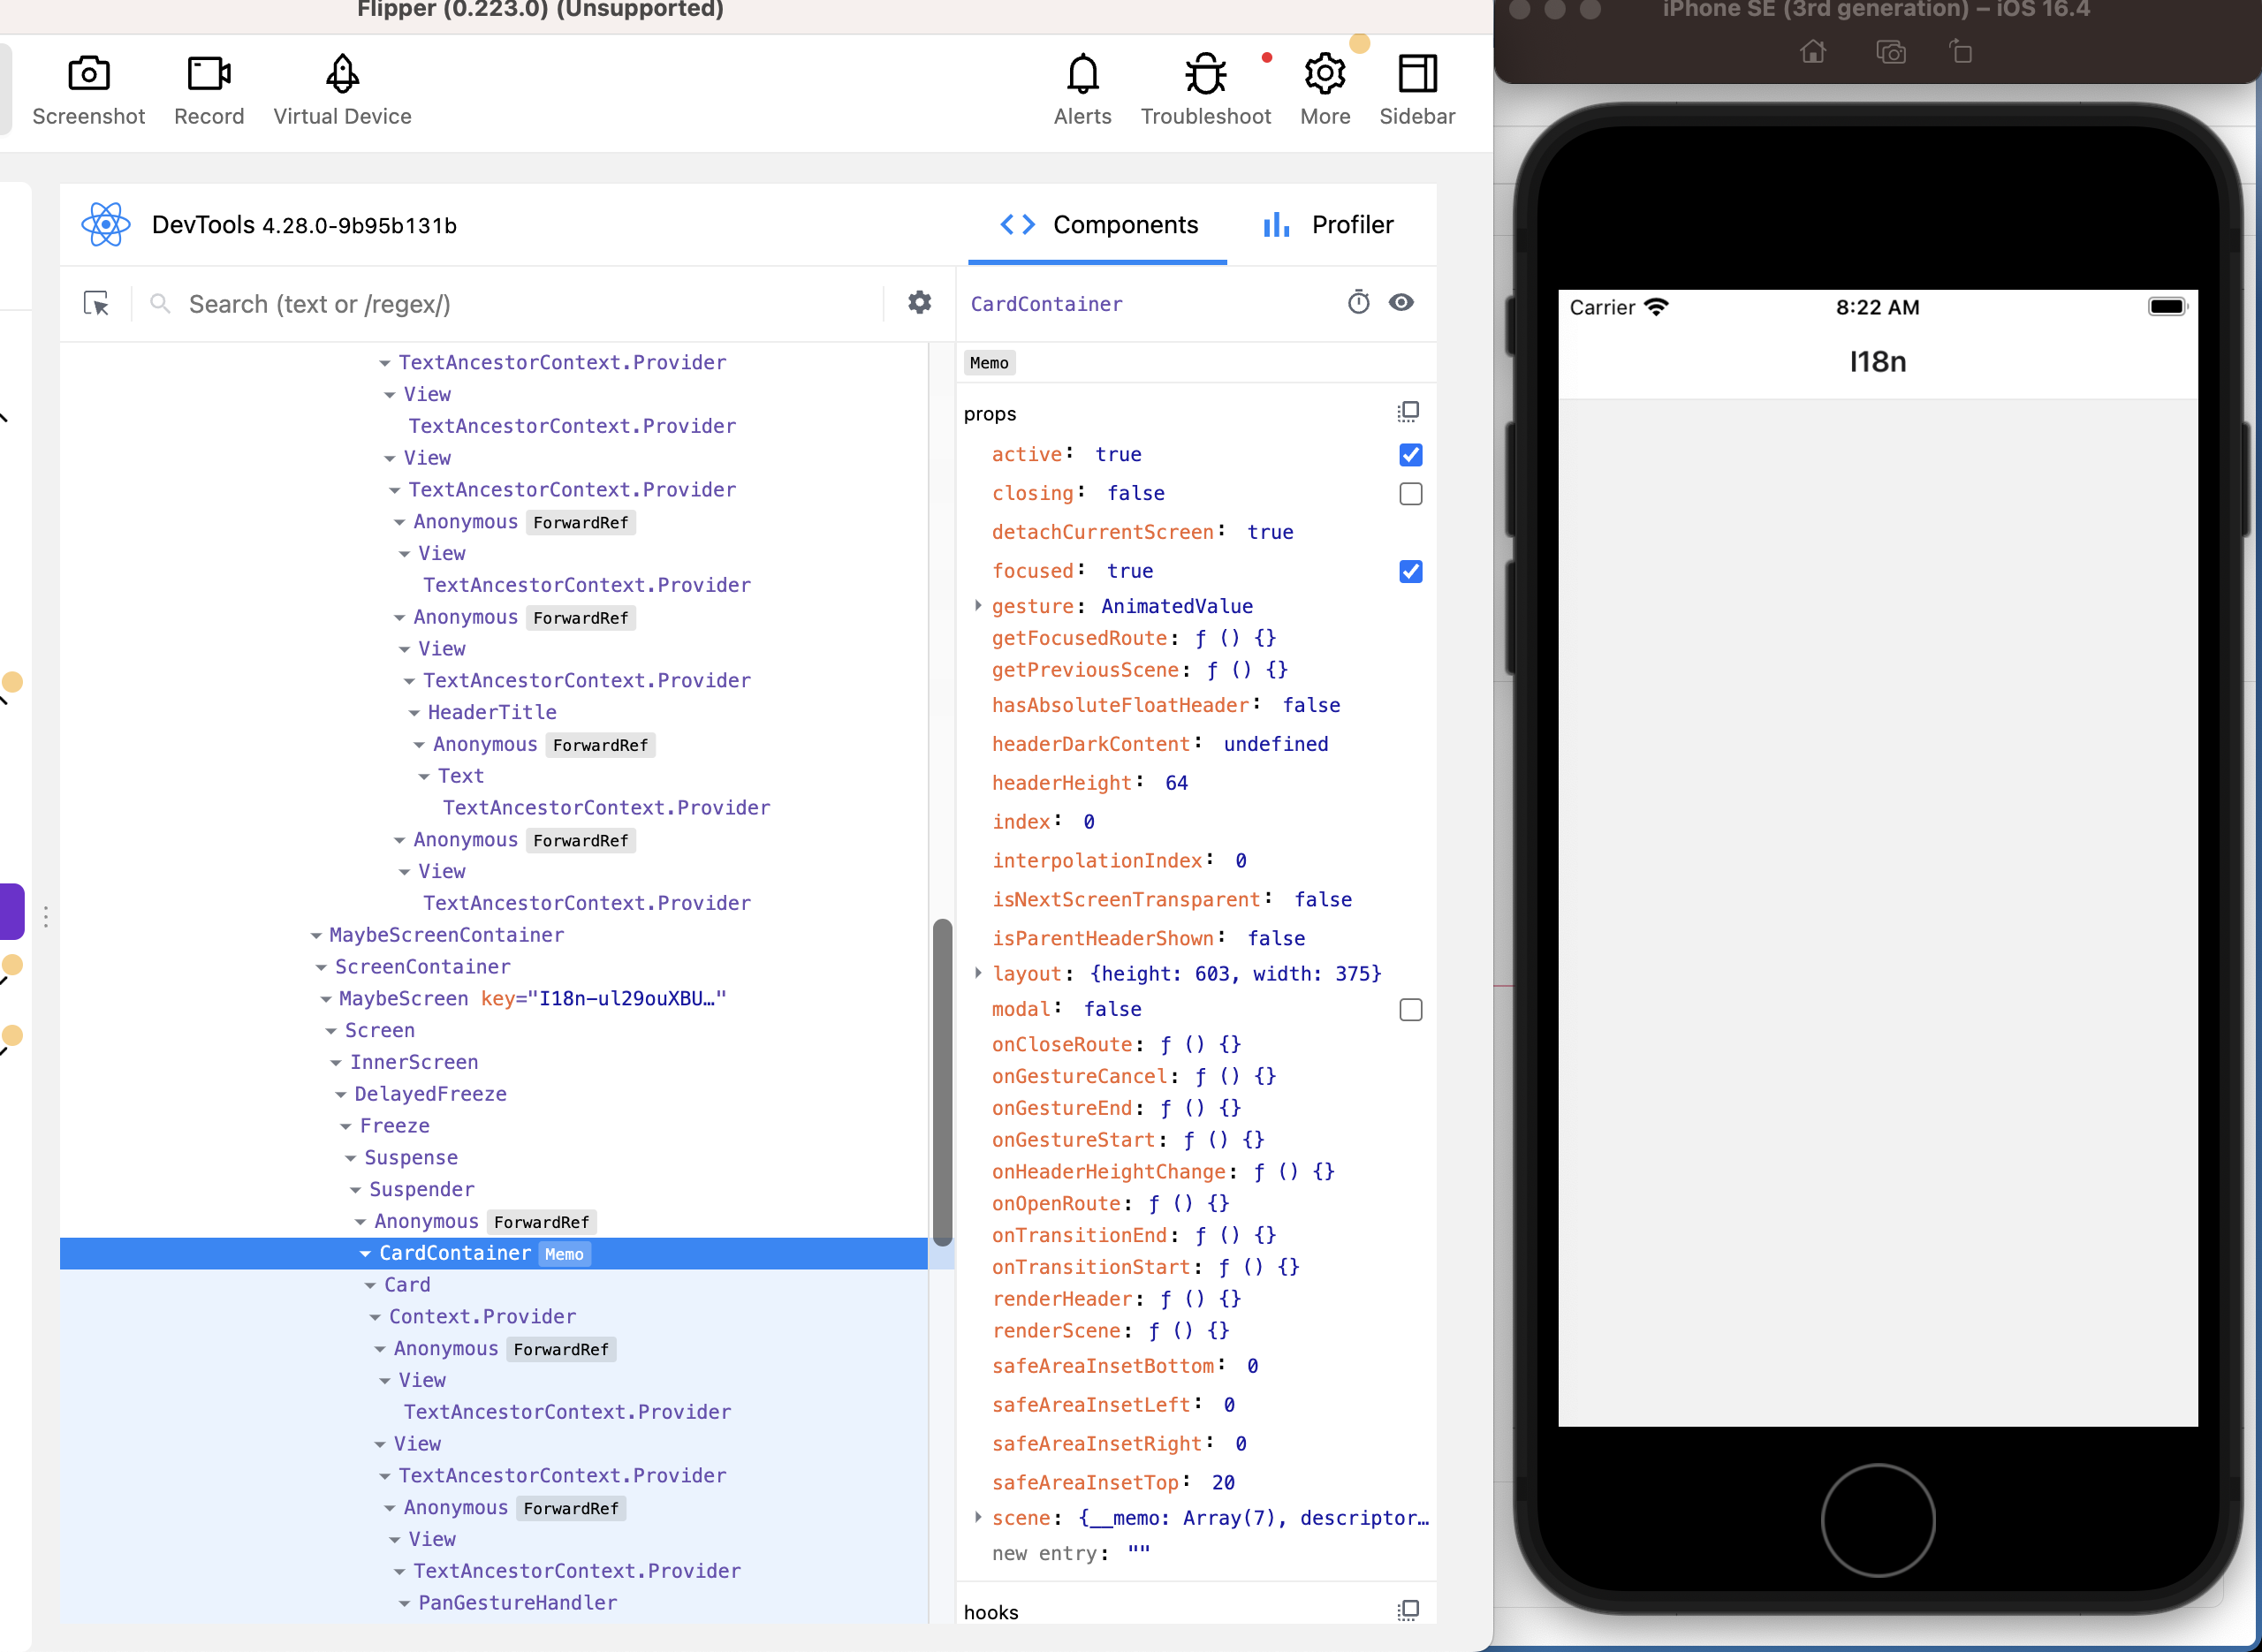Viewport: 2262px width, 1652px height.
Task: Collapse the HeaderTitle tree node
Action: tap(414, 713)
